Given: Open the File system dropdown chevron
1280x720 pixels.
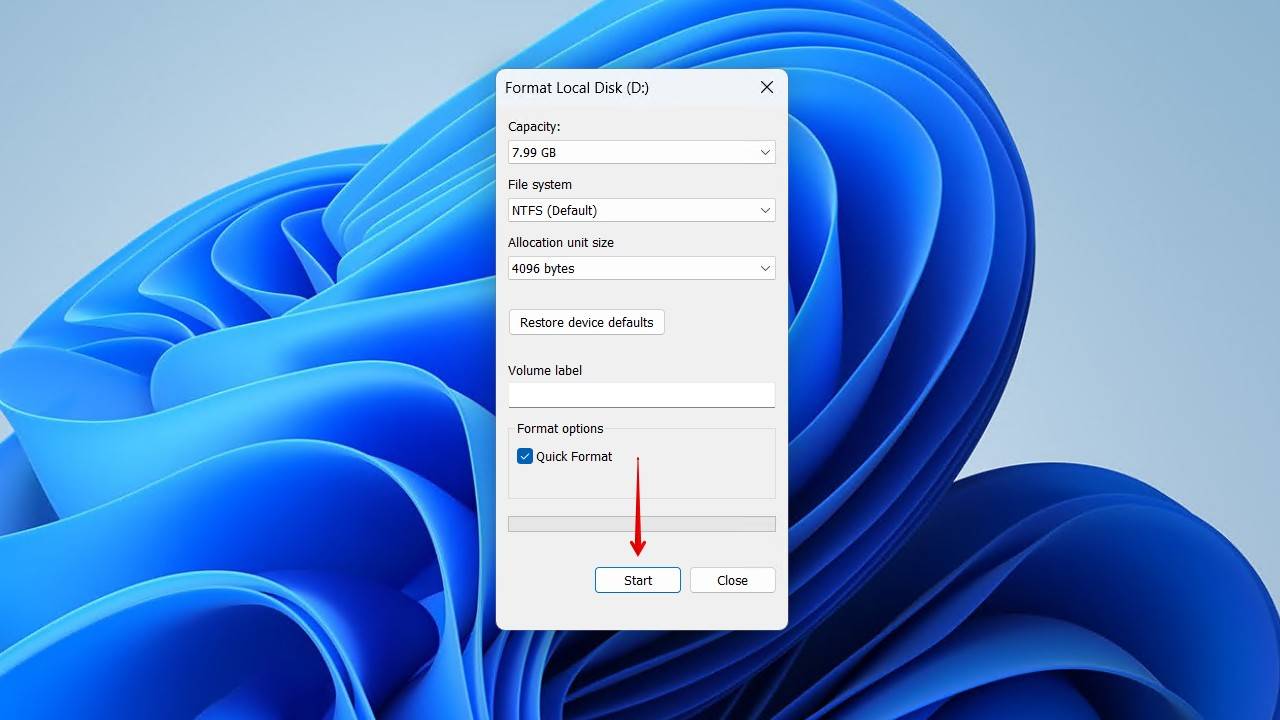Looking at the screenshot, I should pyautogui.click(x=765, y=211).
